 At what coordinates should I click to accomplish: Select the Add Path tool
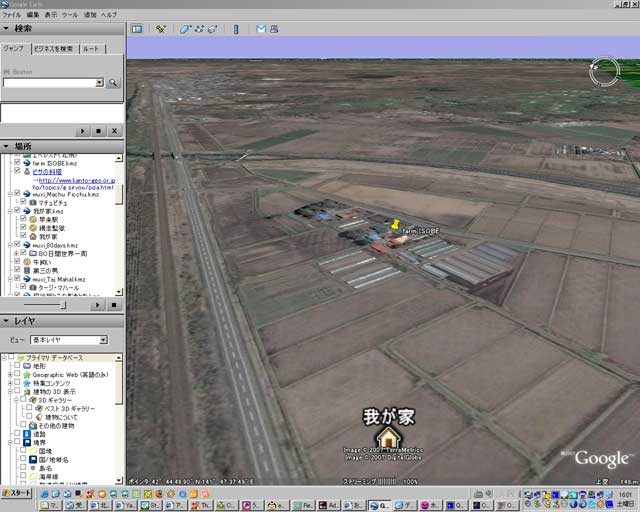199,29
